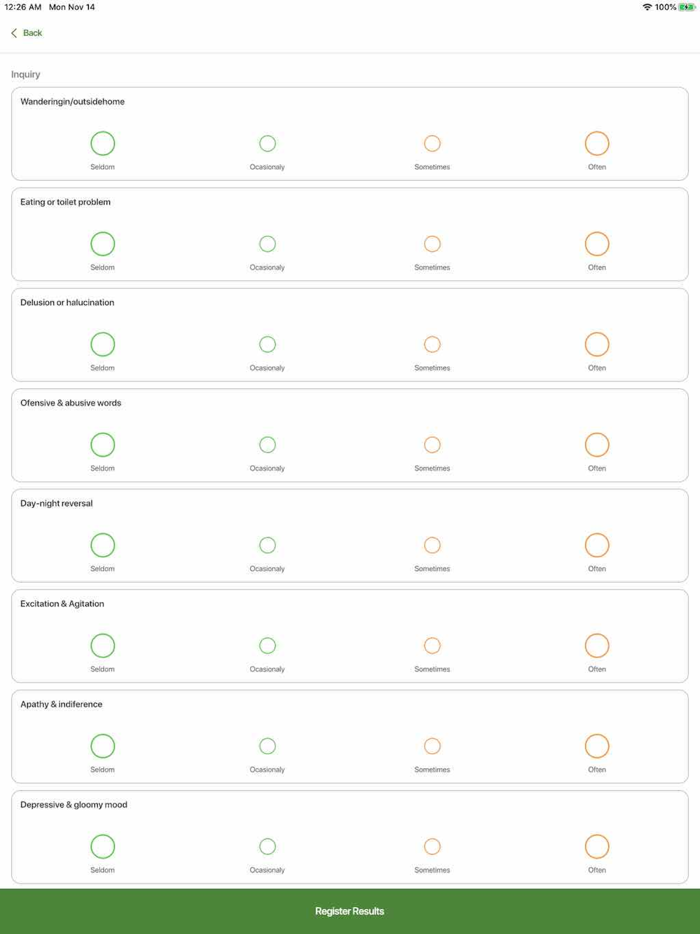This screenshot has height=934, width=700.
Task: Set Depressive & gloomy mood to Occasionally
Action: pos(267,847)
